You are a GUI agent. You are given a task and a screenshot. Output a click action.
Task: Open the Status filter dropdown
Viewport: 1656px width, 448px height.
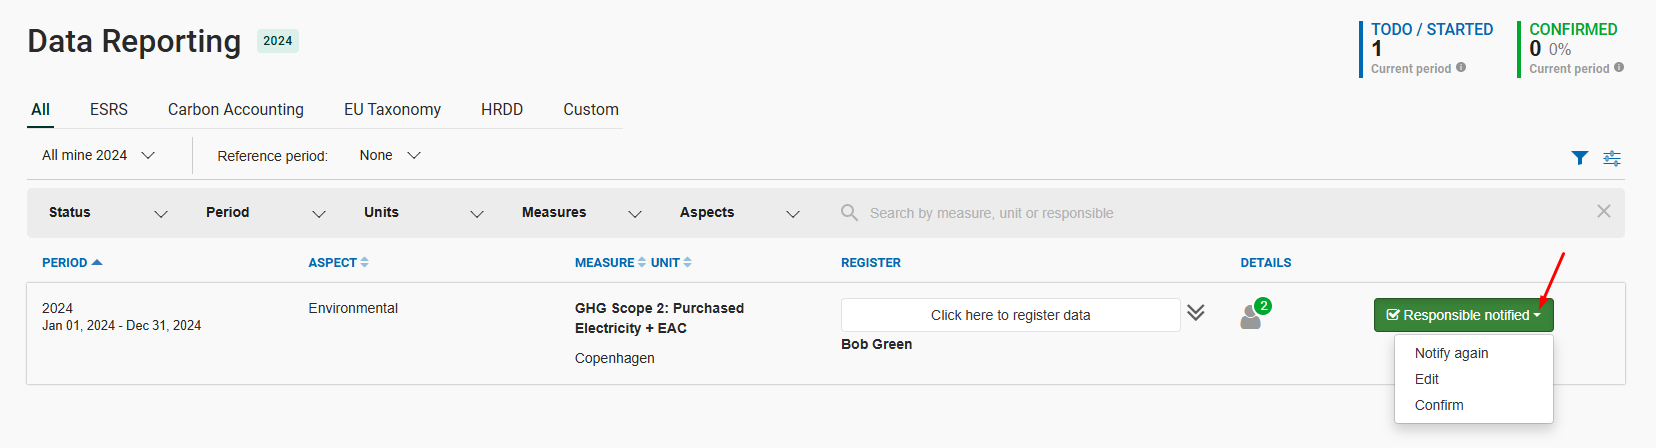[x=108, y=213]
